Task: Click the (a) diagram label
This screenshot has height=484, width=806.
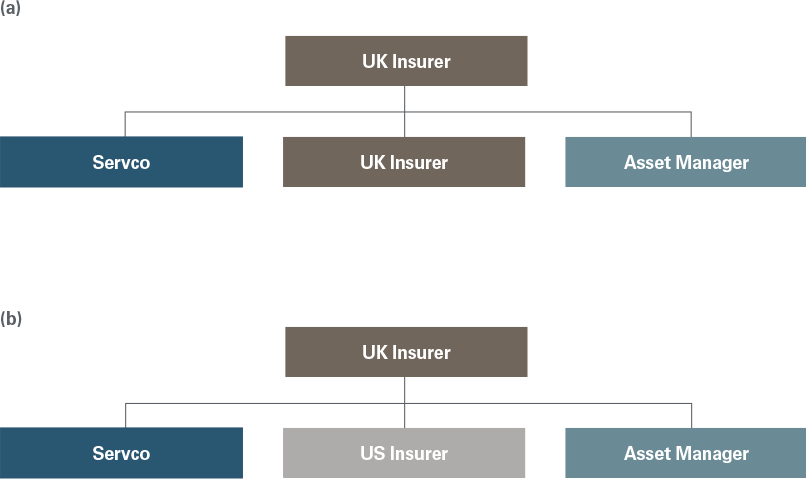Action: [x=10, y=8]
